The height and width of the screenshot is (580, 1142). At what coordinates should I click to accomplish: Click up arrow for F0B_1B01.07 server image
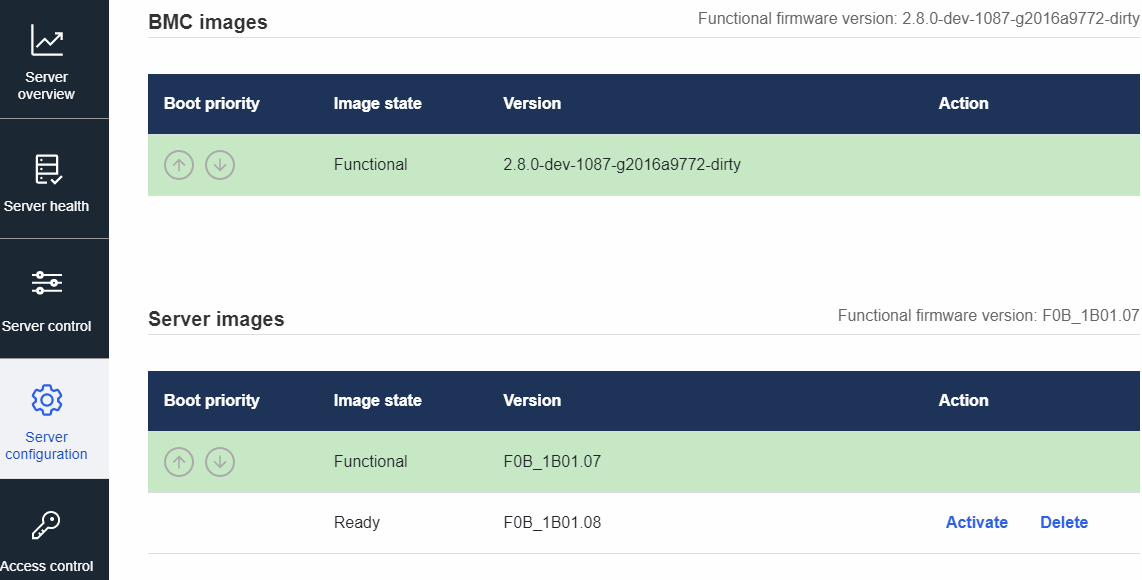pyautogui.click(x=179, y=462)
